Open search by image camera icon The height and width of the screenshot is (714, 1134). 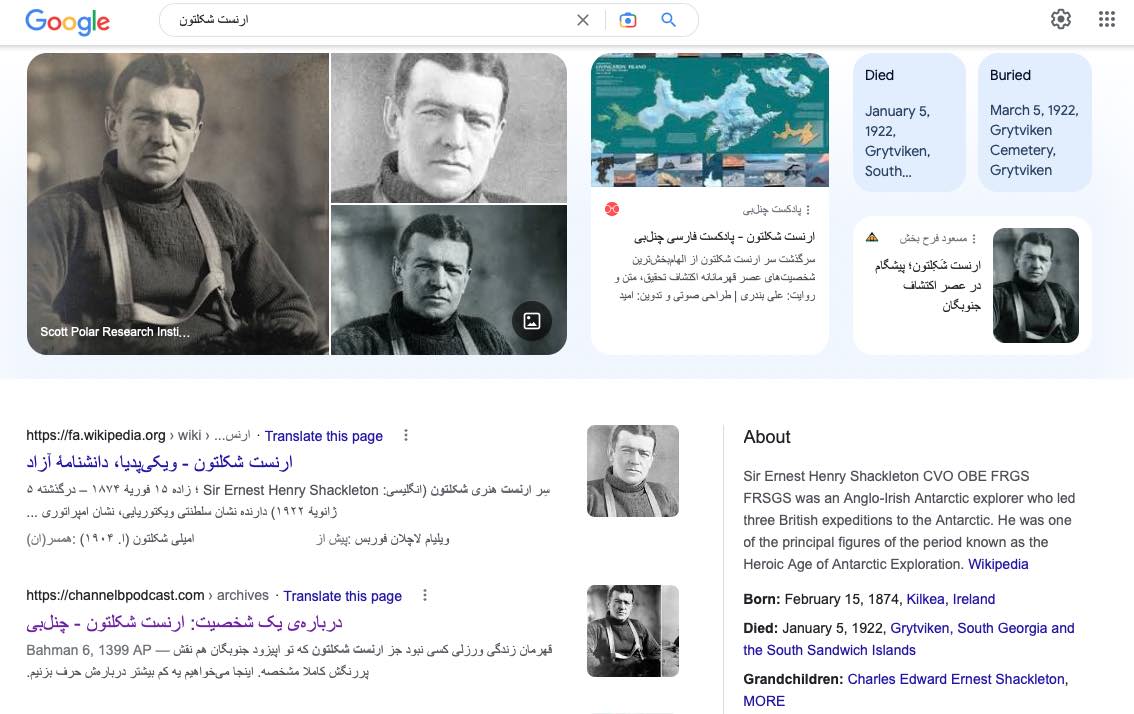click(x=628, y=20)
